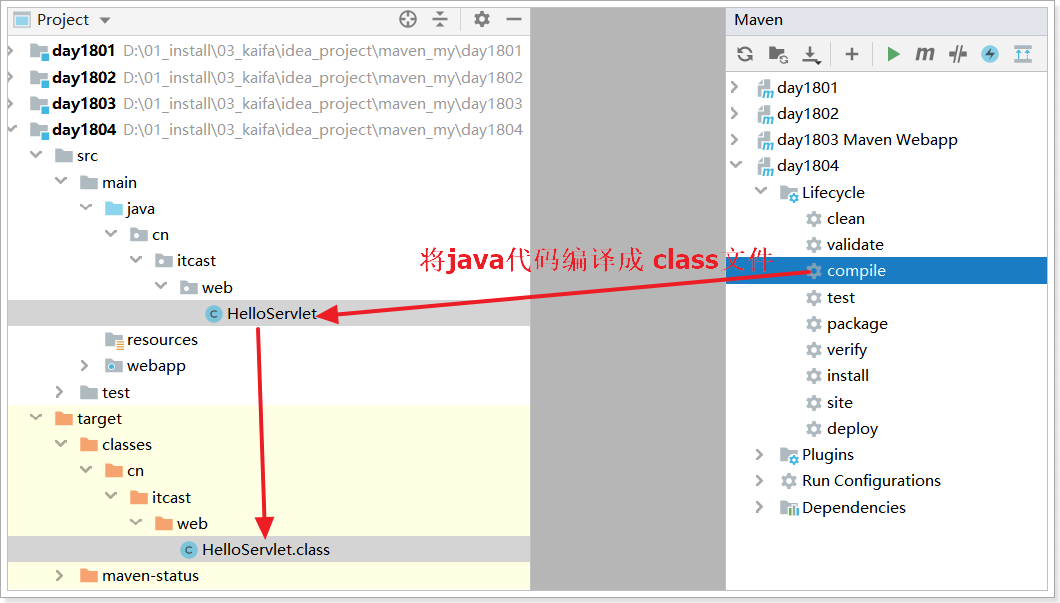Viewport: 1060px width, 603px height.
Task: Click the java source folder icon
Action: (x=114, y=209)
